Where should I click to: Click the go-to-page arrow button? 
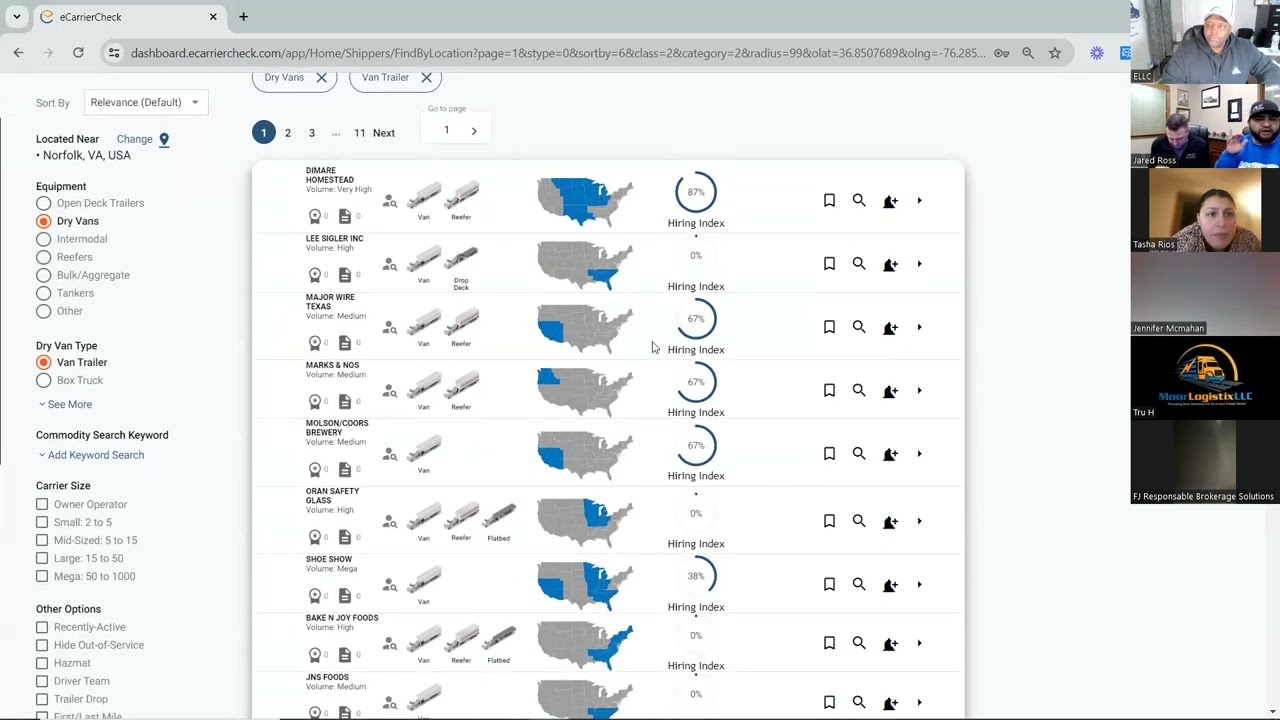tap(474, 131)
